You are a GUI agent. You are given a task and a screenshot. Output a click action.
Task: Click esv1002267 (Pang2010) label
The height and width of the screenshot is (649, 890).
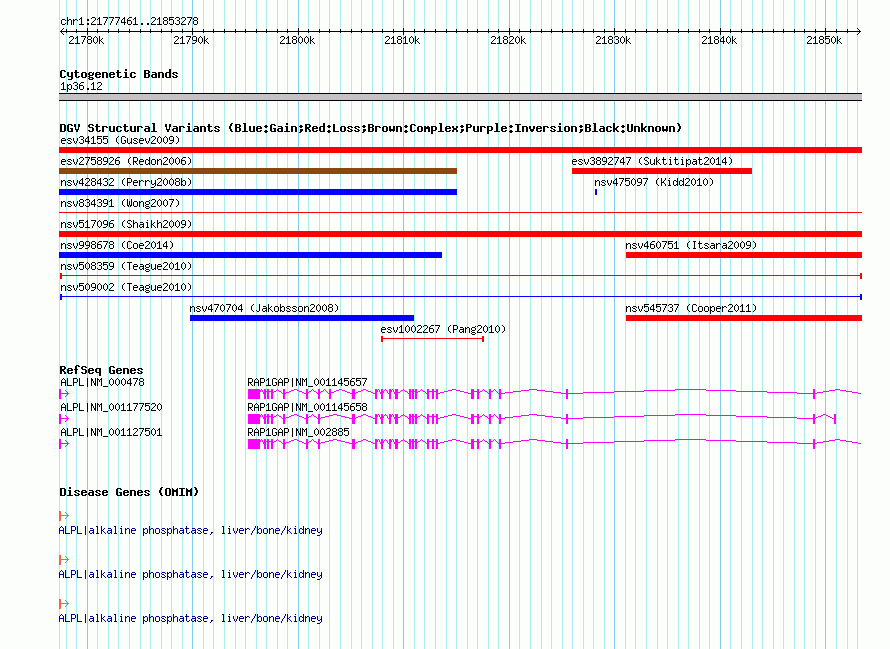tap(443, 329)
